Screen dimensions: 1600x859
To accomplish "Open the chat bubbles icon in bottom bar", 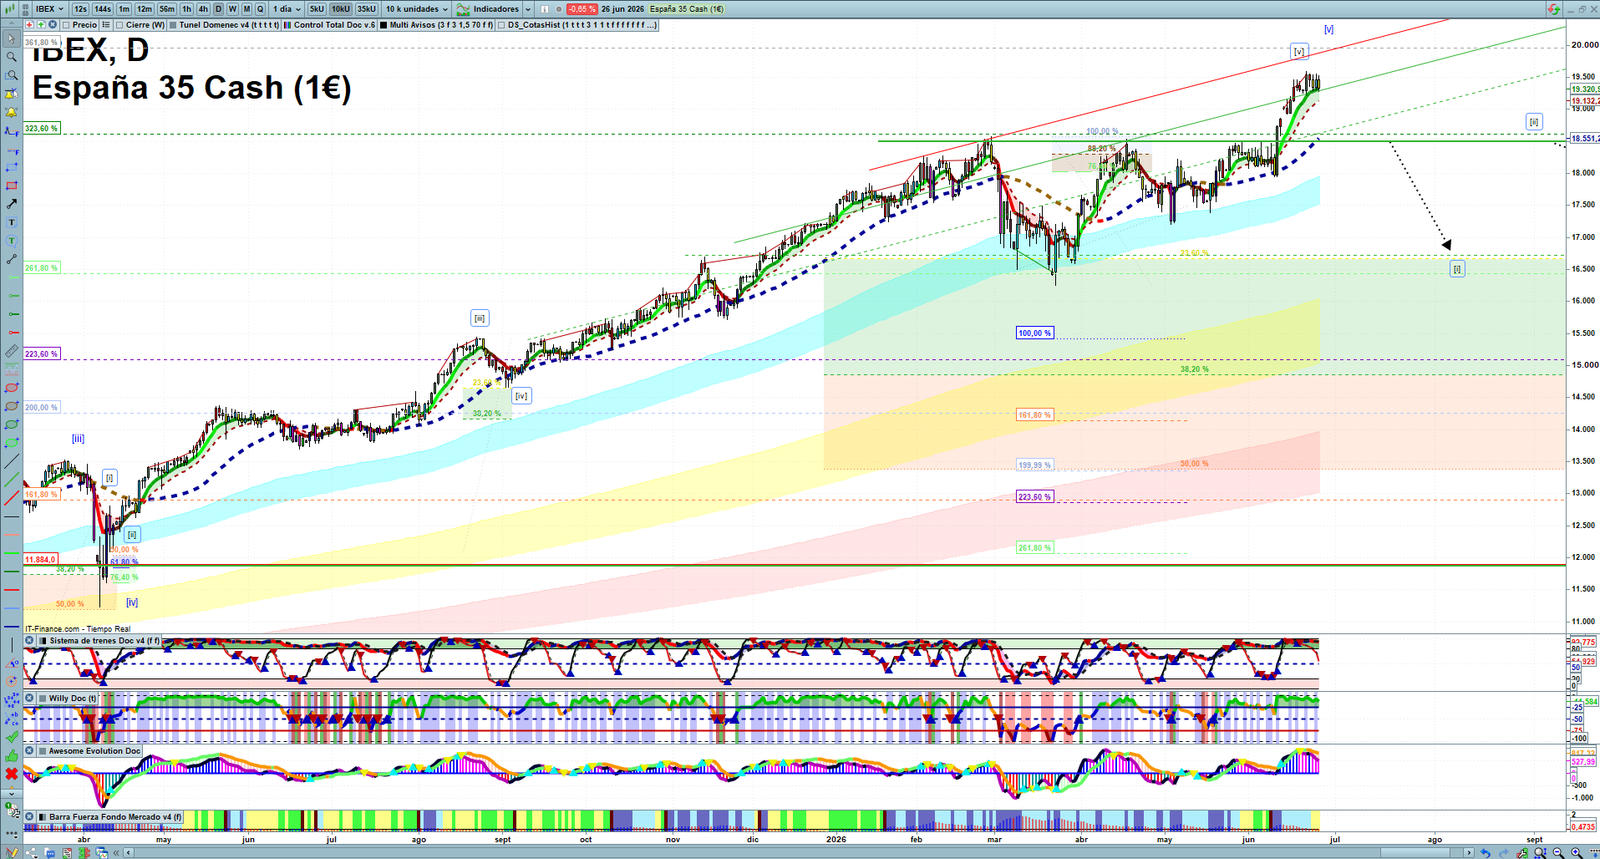I will click(49, 852).
